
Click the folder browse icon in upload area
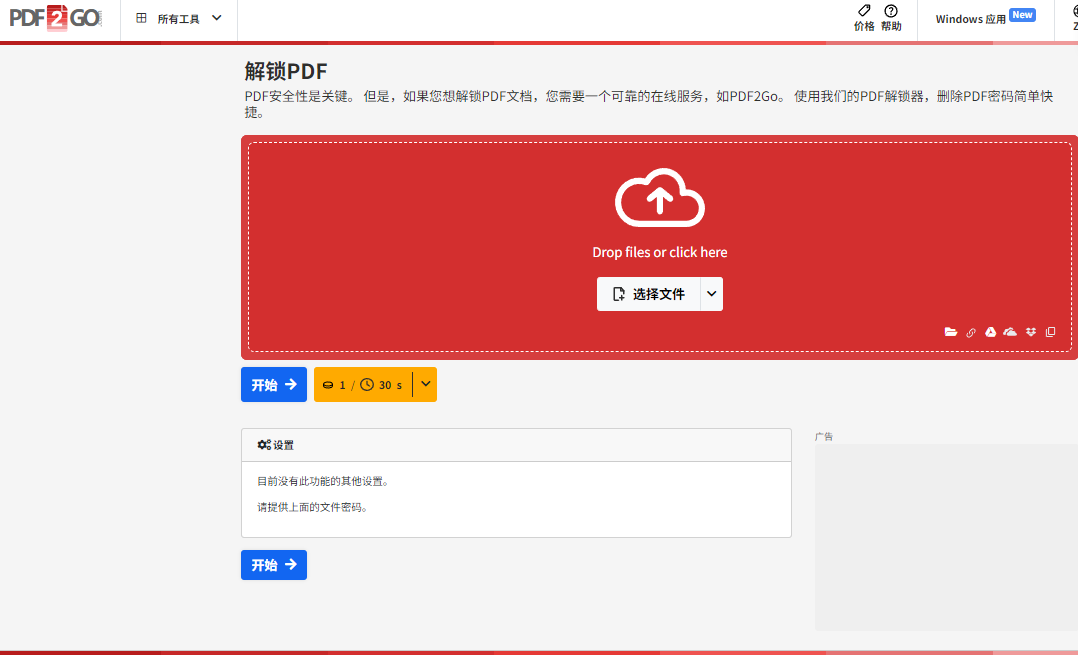(951, 332)
